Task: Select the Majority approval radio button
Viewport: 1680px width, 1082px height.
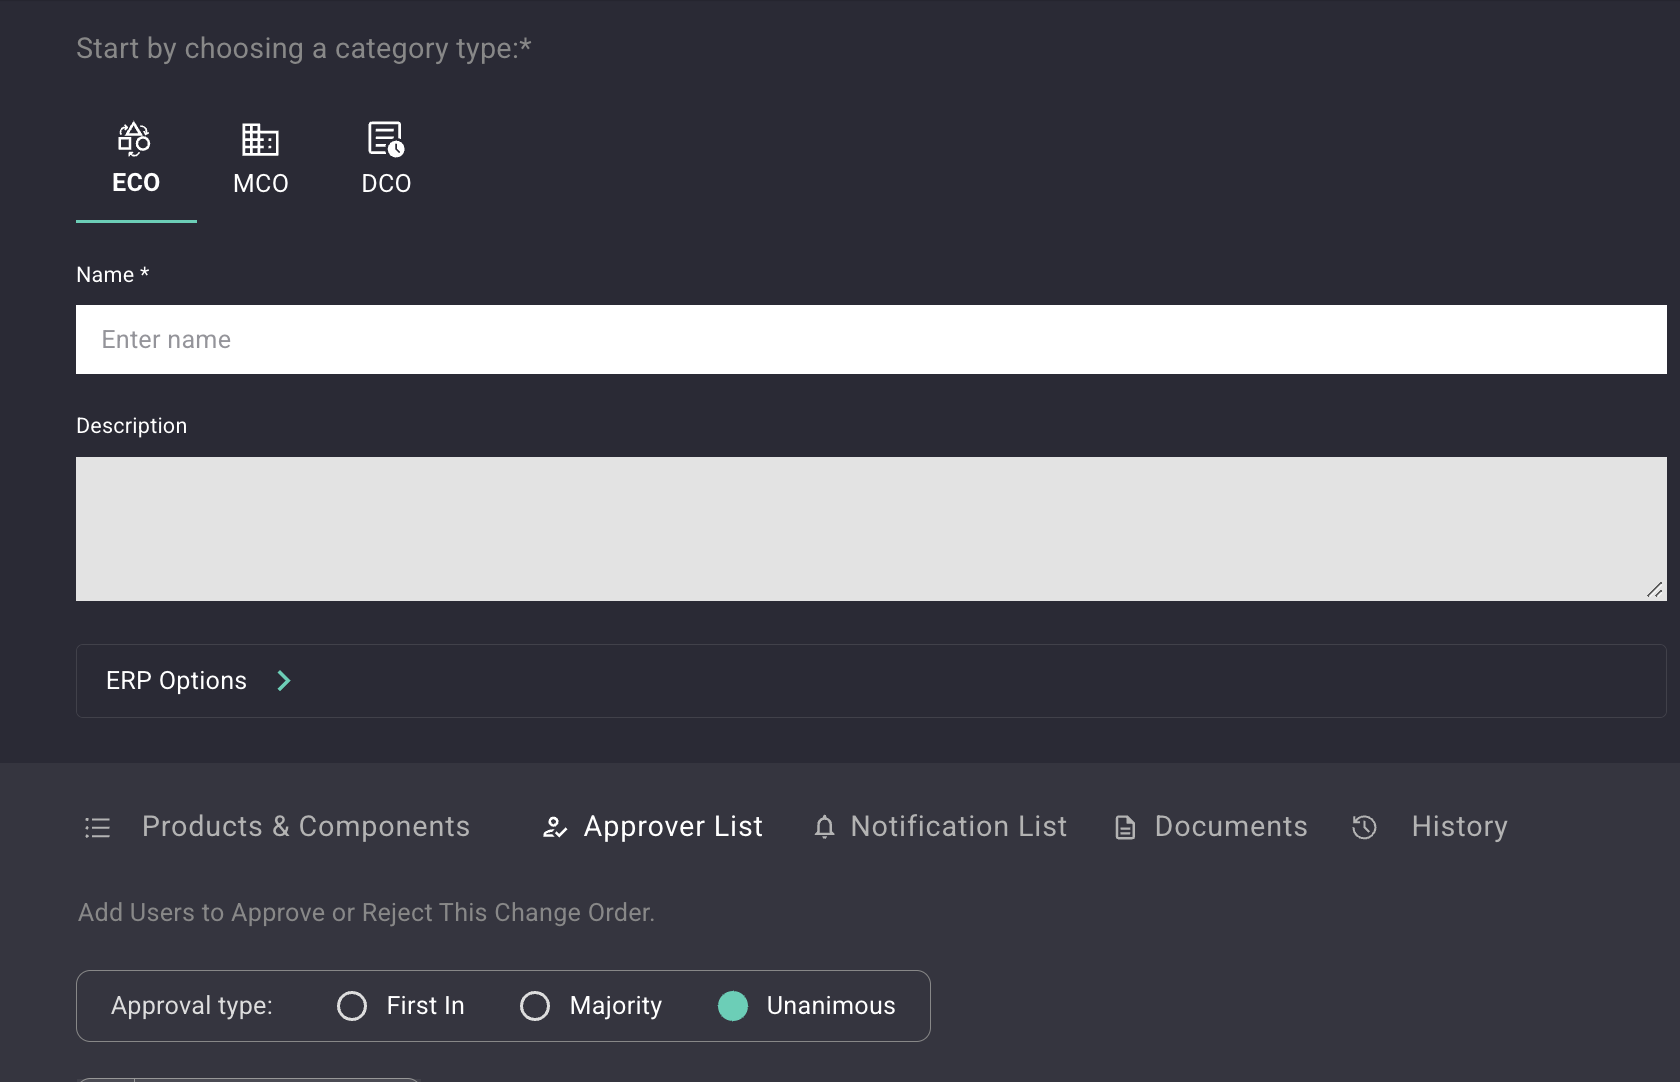Action: (x=535, y=1006)
